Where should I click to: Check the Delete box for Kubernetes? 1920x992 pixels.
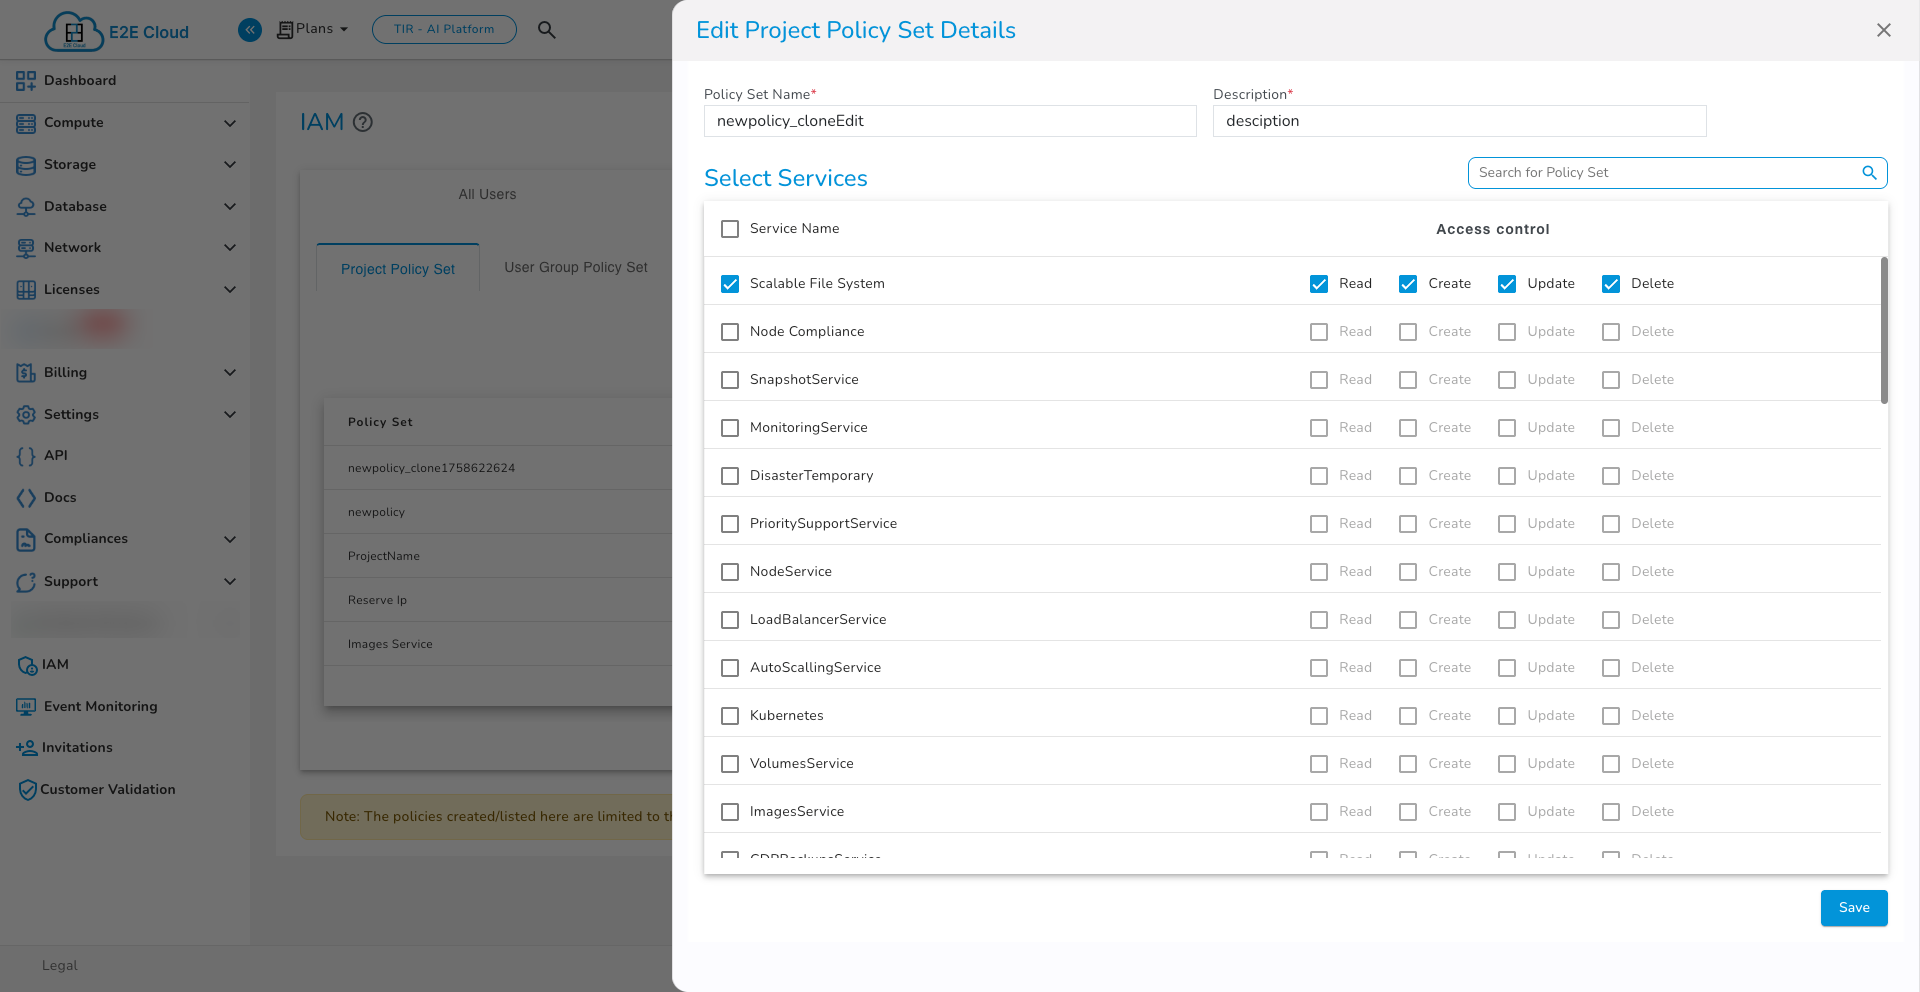[x=1610, y=716]
